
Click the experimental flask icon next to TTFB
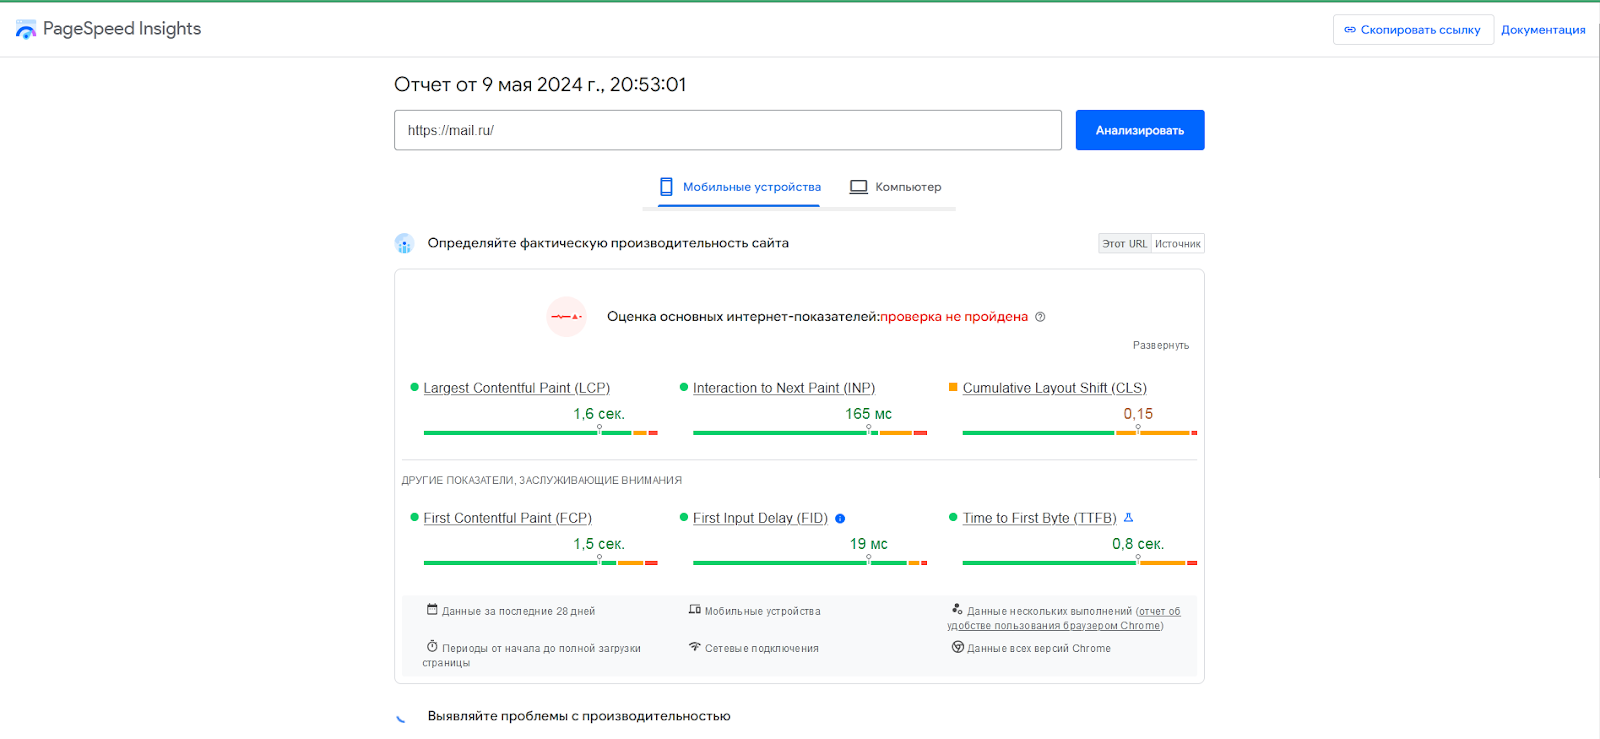click(1128, 518)
